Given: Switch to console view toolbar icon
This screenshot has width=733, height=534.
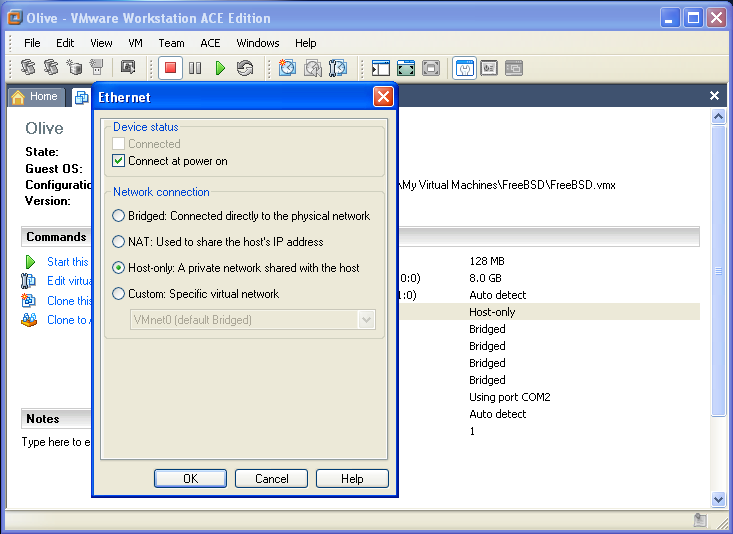Looking at the screenshot, I should 489,68.
